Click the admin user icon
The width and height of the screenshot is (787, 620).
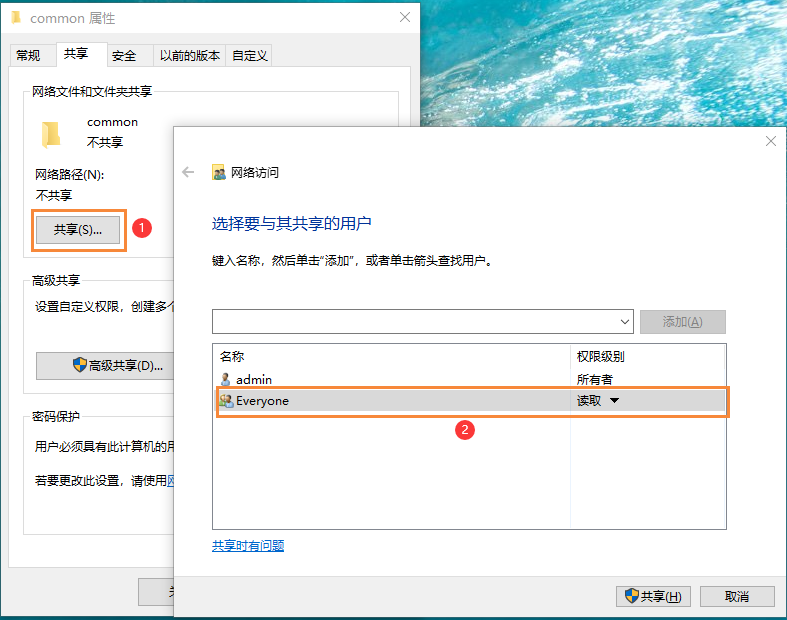pos(225,379)
